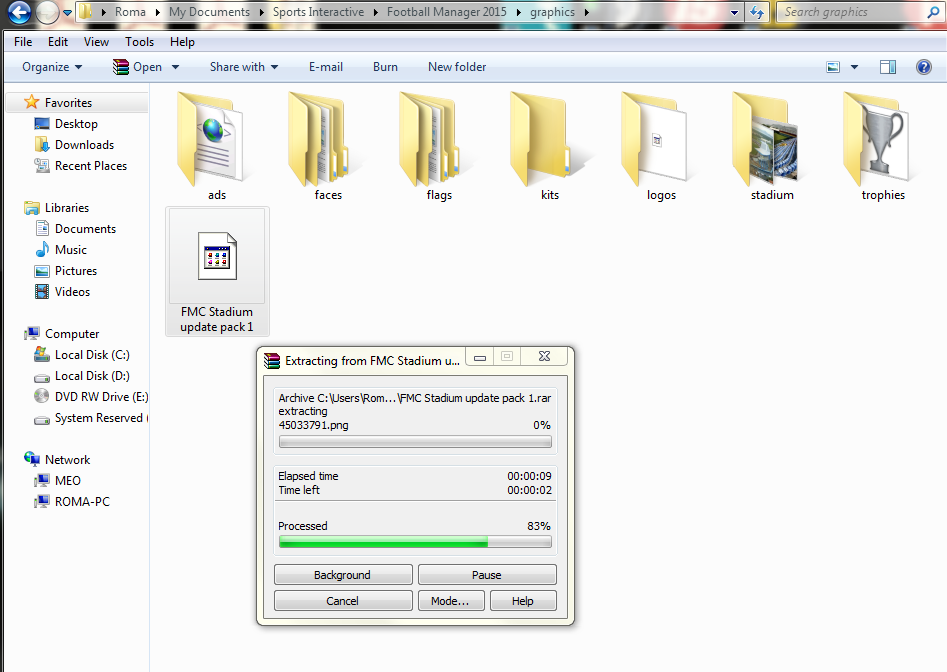Select Libraries in navigation pane
This screenshot has width=947, height=672.
coord(66,208)
